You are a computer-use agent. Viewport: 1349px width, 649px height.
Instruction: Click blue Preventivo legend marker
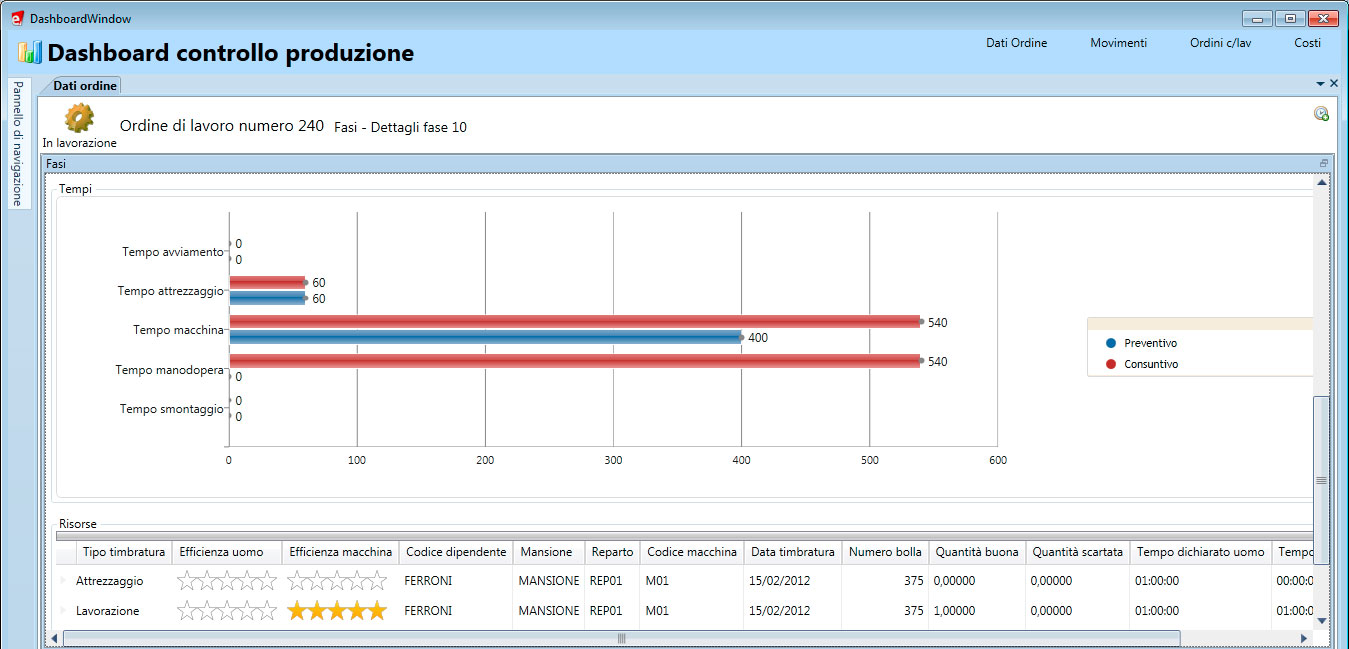1110,343
